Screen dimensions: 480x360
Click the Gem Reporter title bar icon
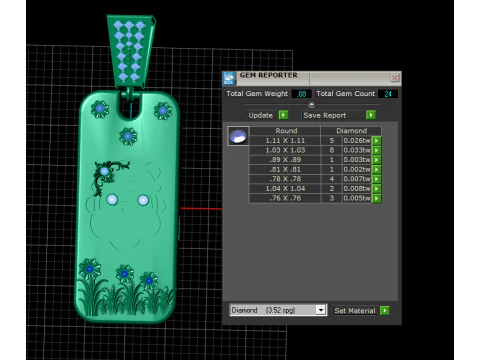coord(229,78)
